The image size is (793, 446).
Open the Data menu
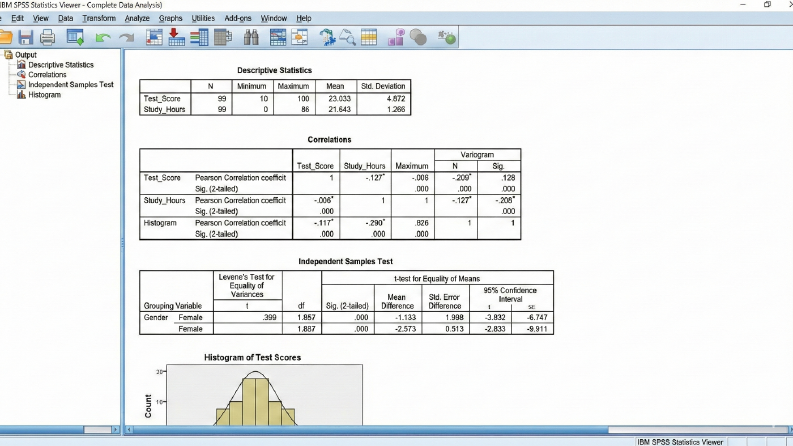pos(66,18)
